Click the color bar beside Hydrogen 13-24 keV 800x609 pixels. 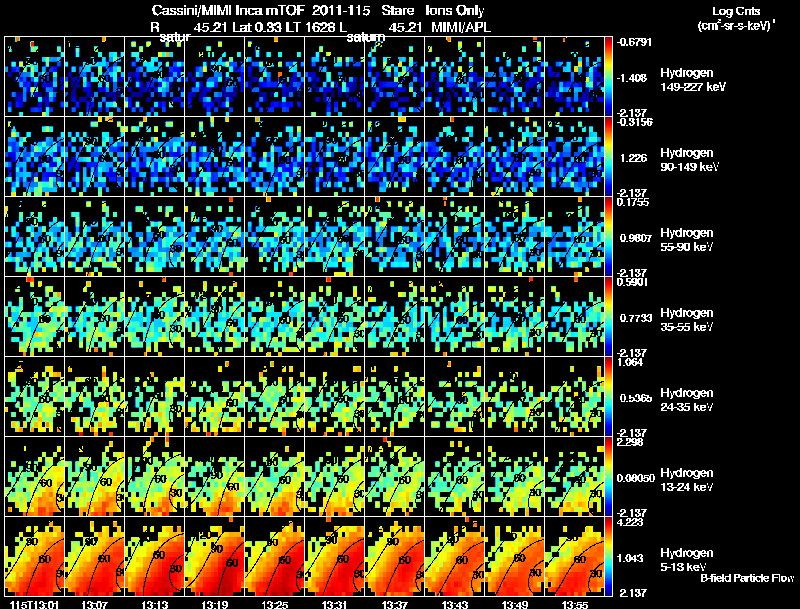pos(608,476)
